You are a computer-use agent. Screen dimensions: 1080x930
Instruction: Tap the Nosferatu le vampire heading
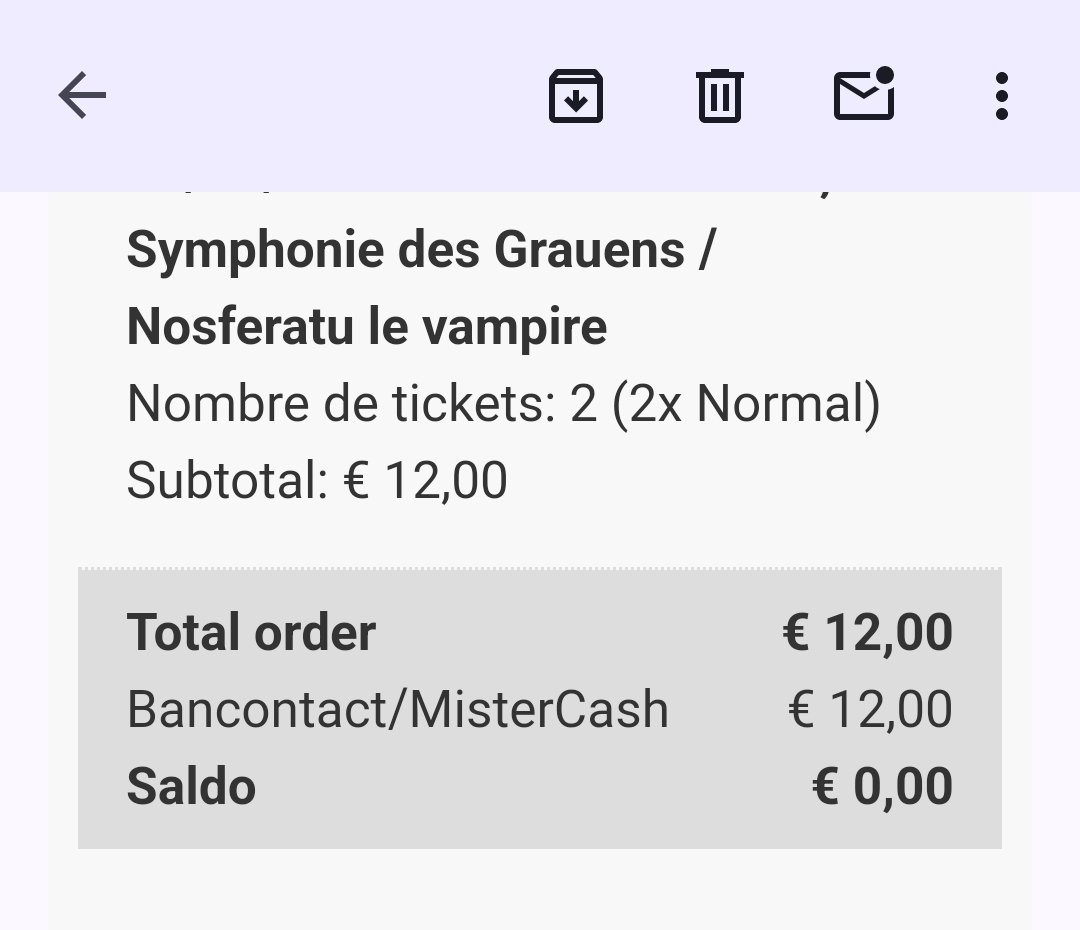367,326
